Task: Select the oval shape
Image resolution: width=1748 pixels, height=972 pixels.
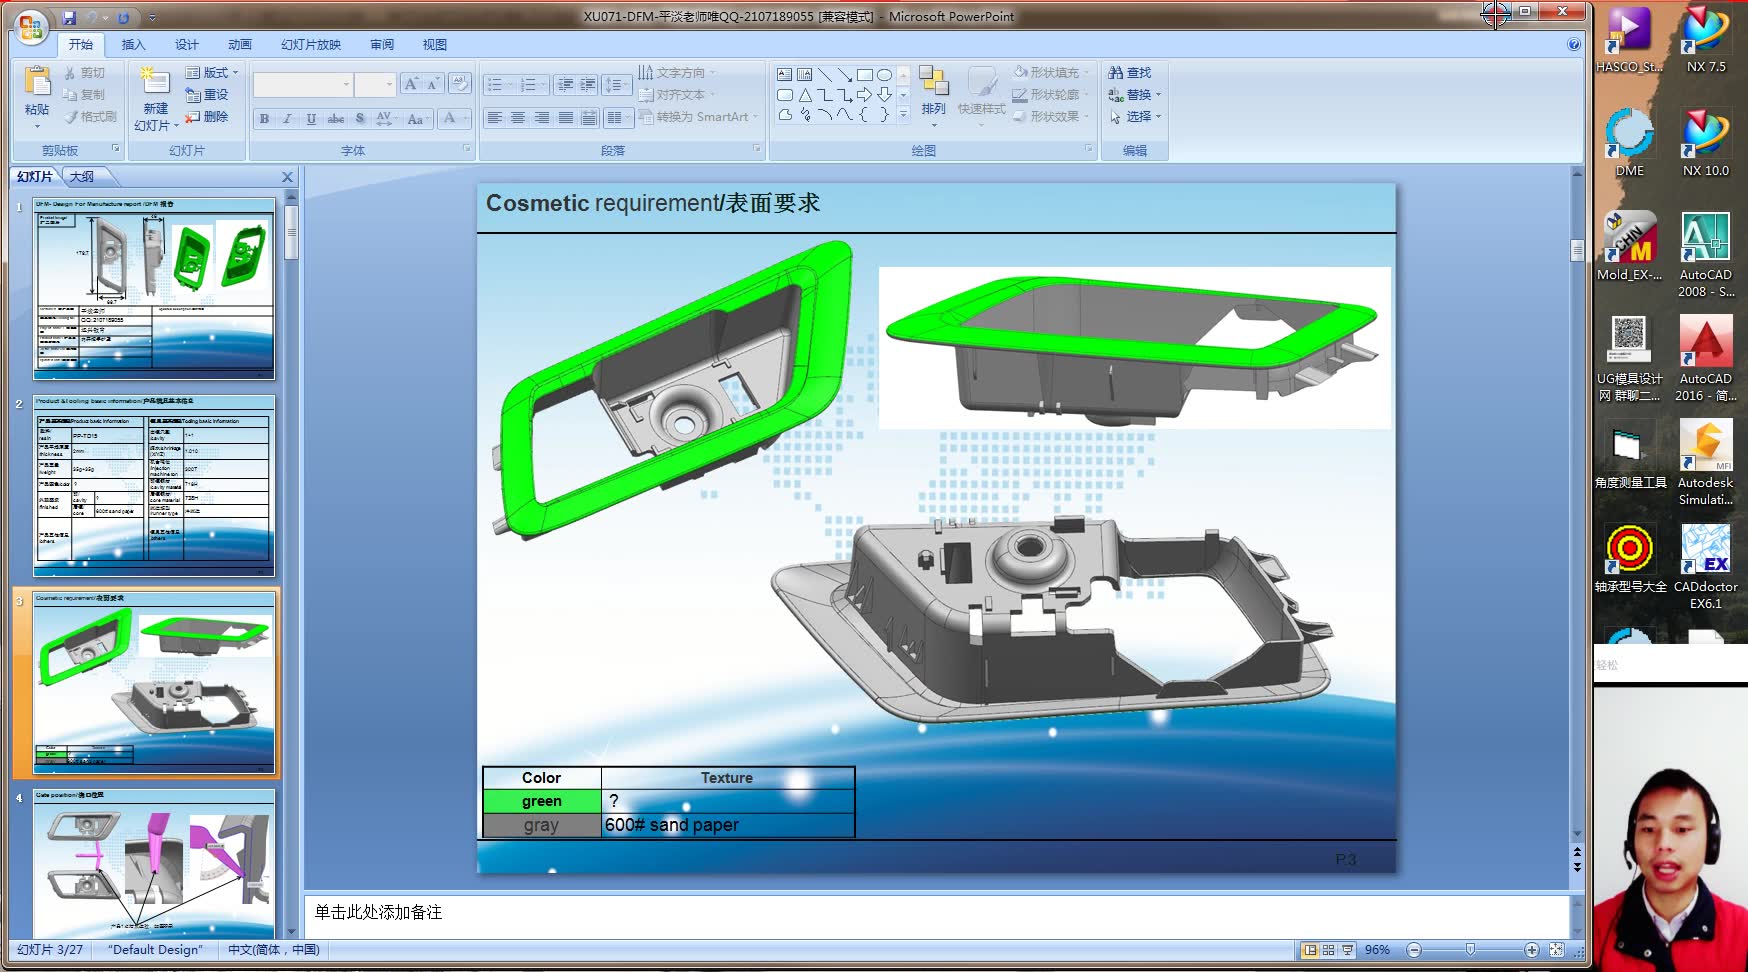Action: [884, 74]
